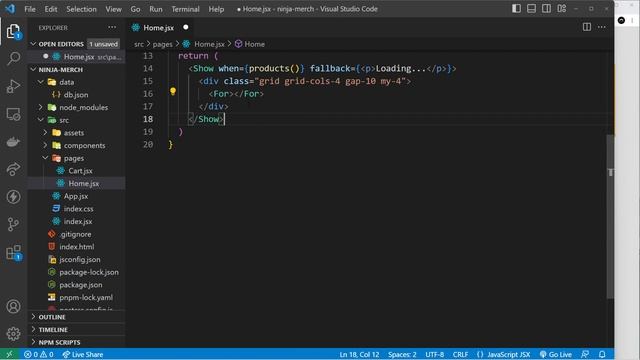
Task: Open Cart.jsx file
Action: [76, 171]
